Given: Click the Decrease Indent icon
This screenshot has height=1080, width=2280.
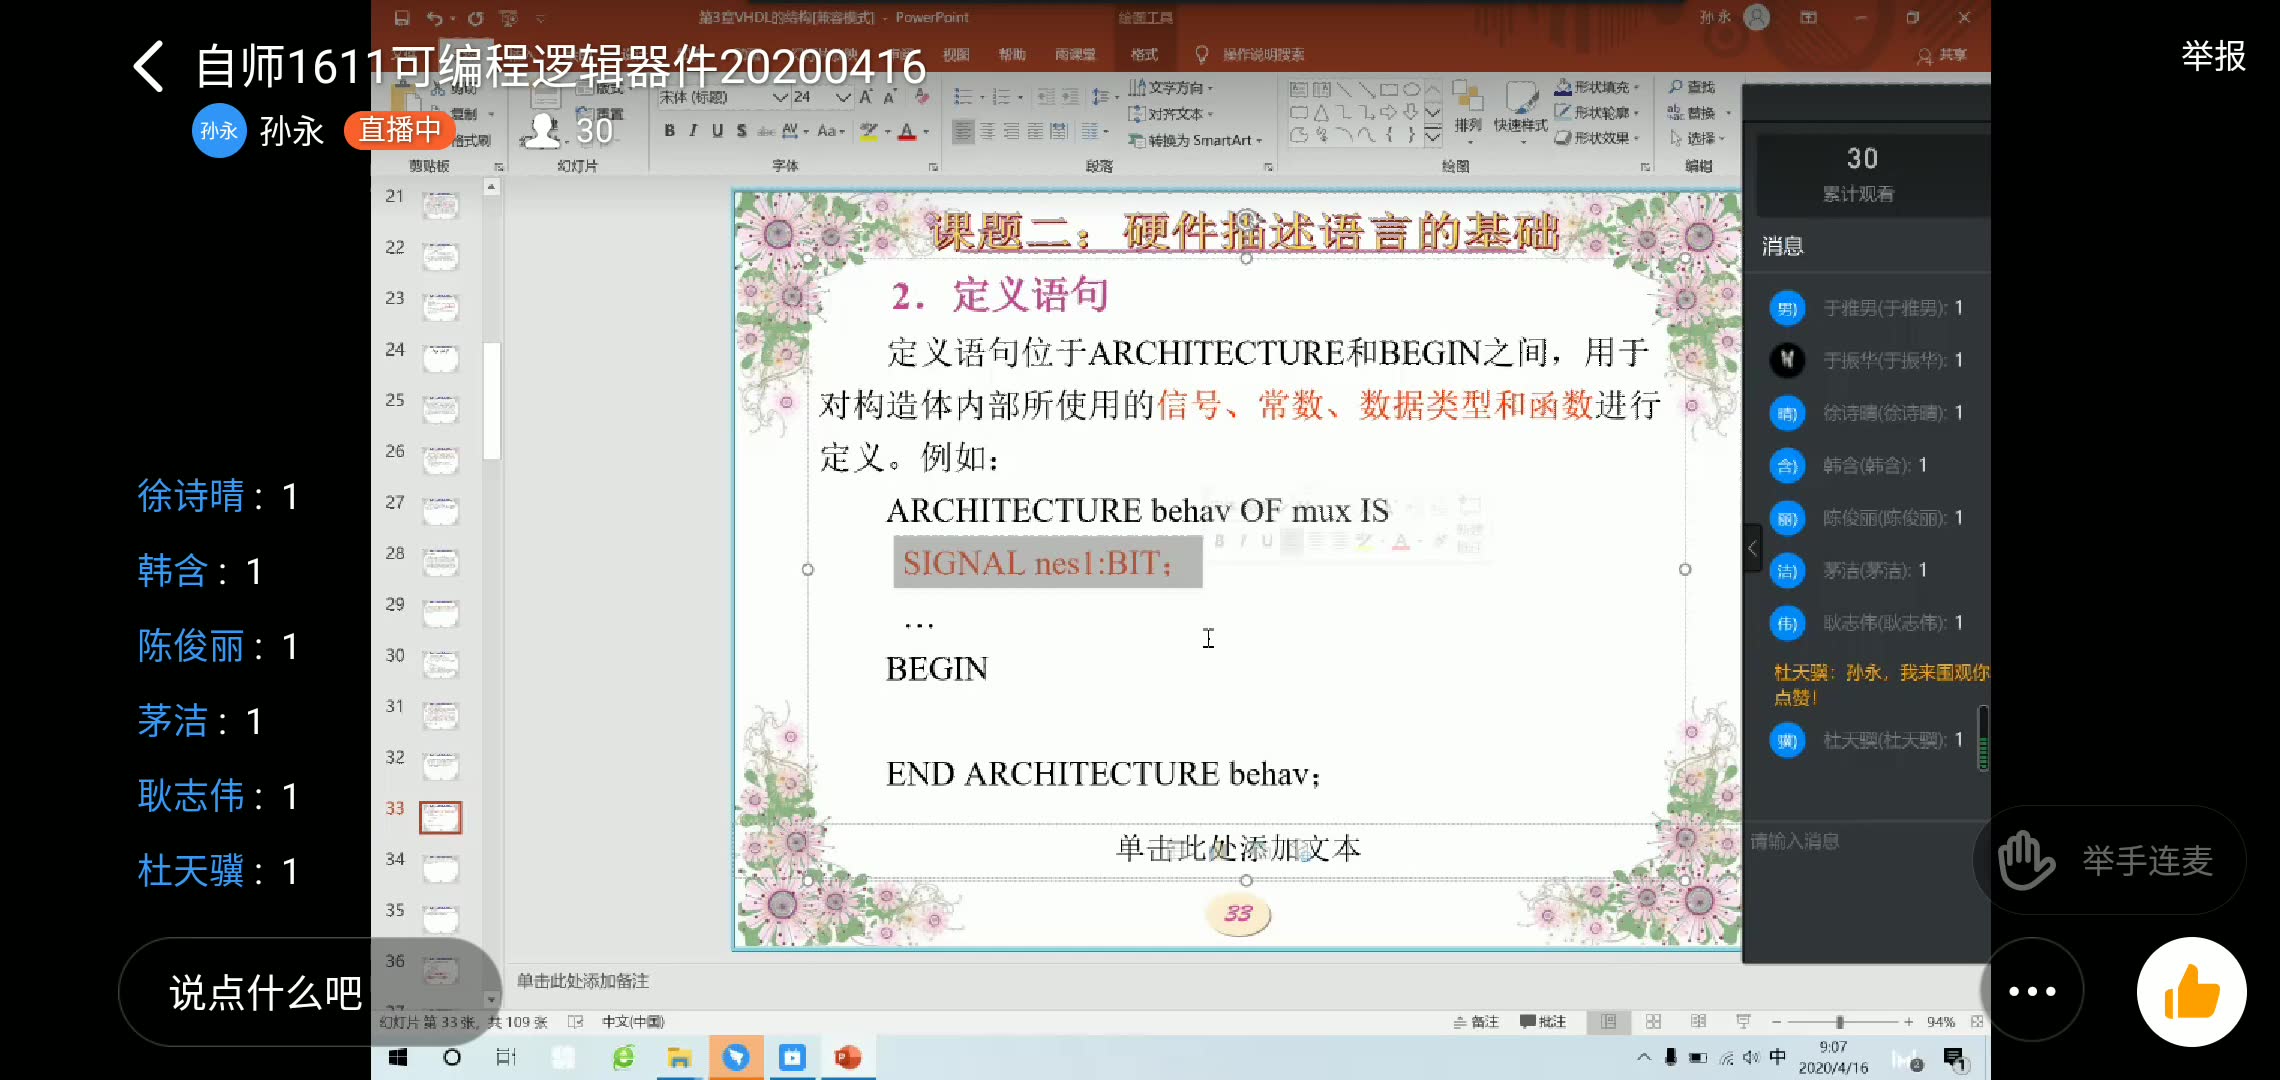Looking at the screenshot, I should pyautogui.click(x=1046, y=97).
